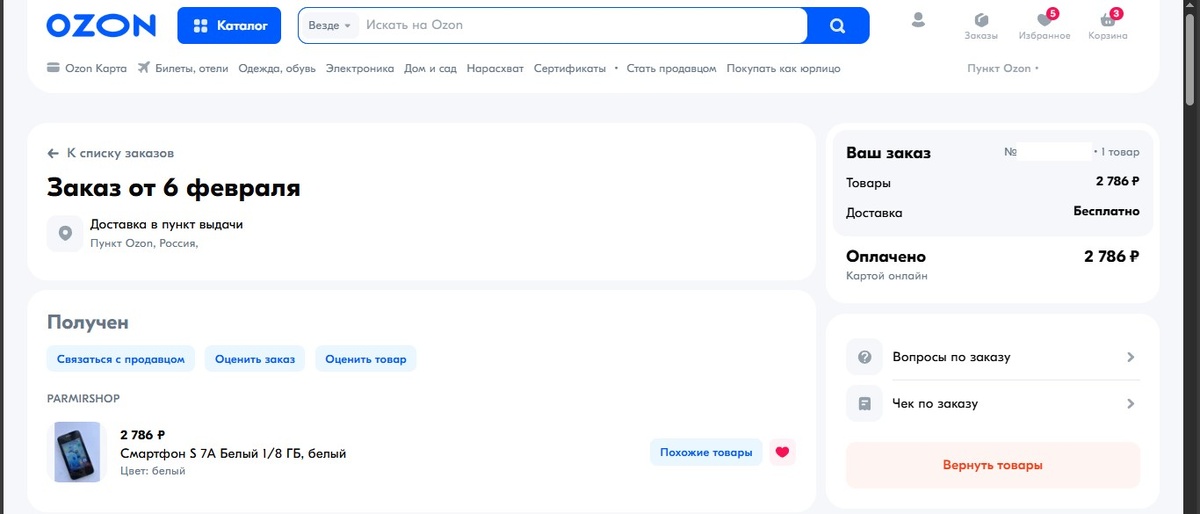Image resolution: width=1200 pixels, height=514 pixels.
Task: Open Сертификаты link
Action: pyautogui.click(x=570, y=69)
